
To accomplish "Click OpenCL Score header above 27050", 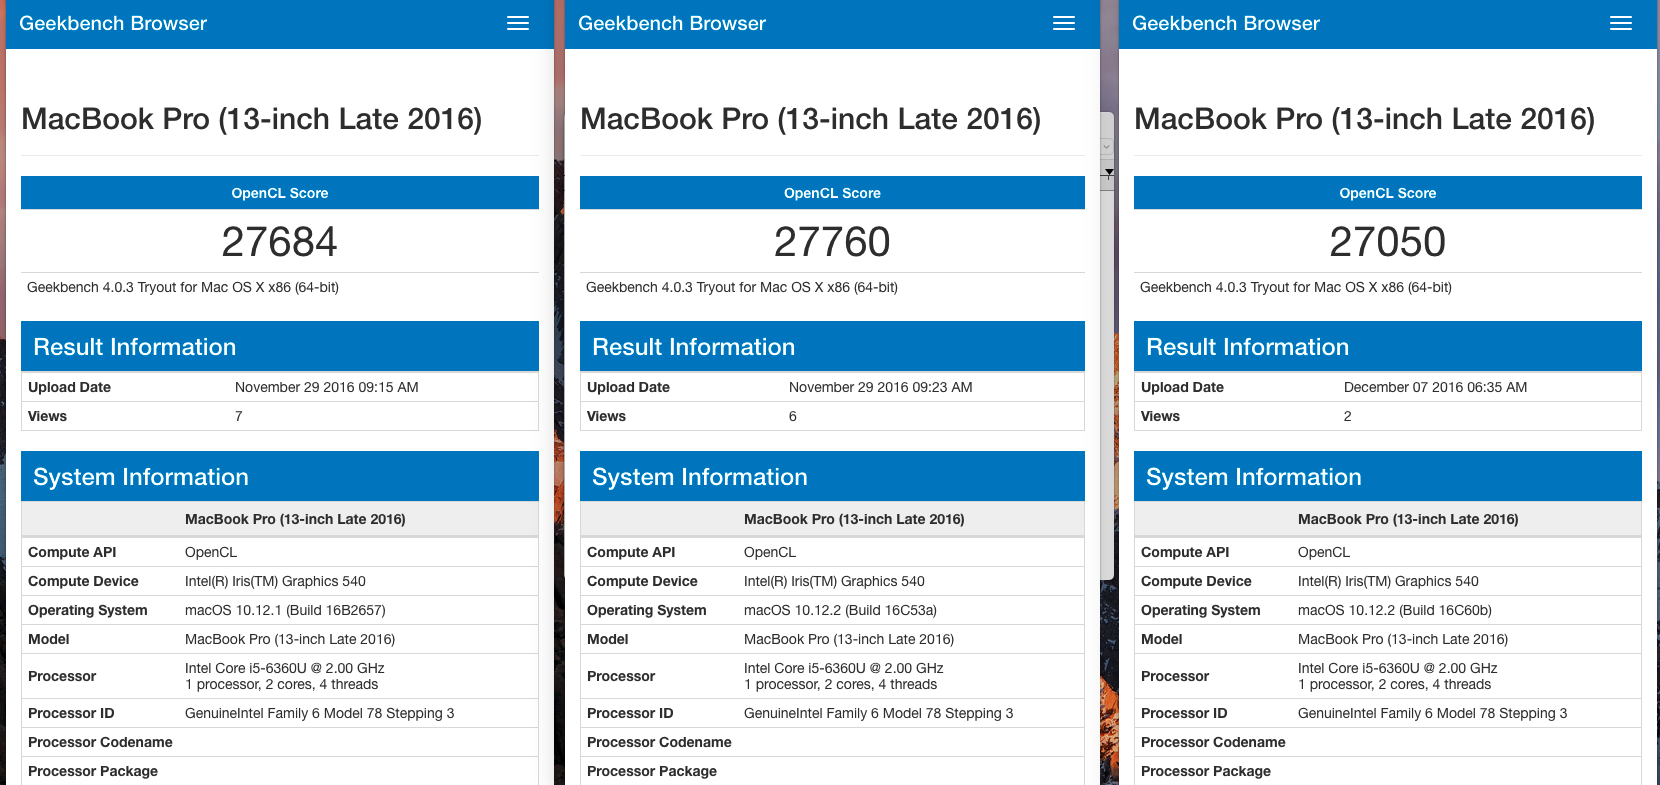I will tap(1388, 193).
